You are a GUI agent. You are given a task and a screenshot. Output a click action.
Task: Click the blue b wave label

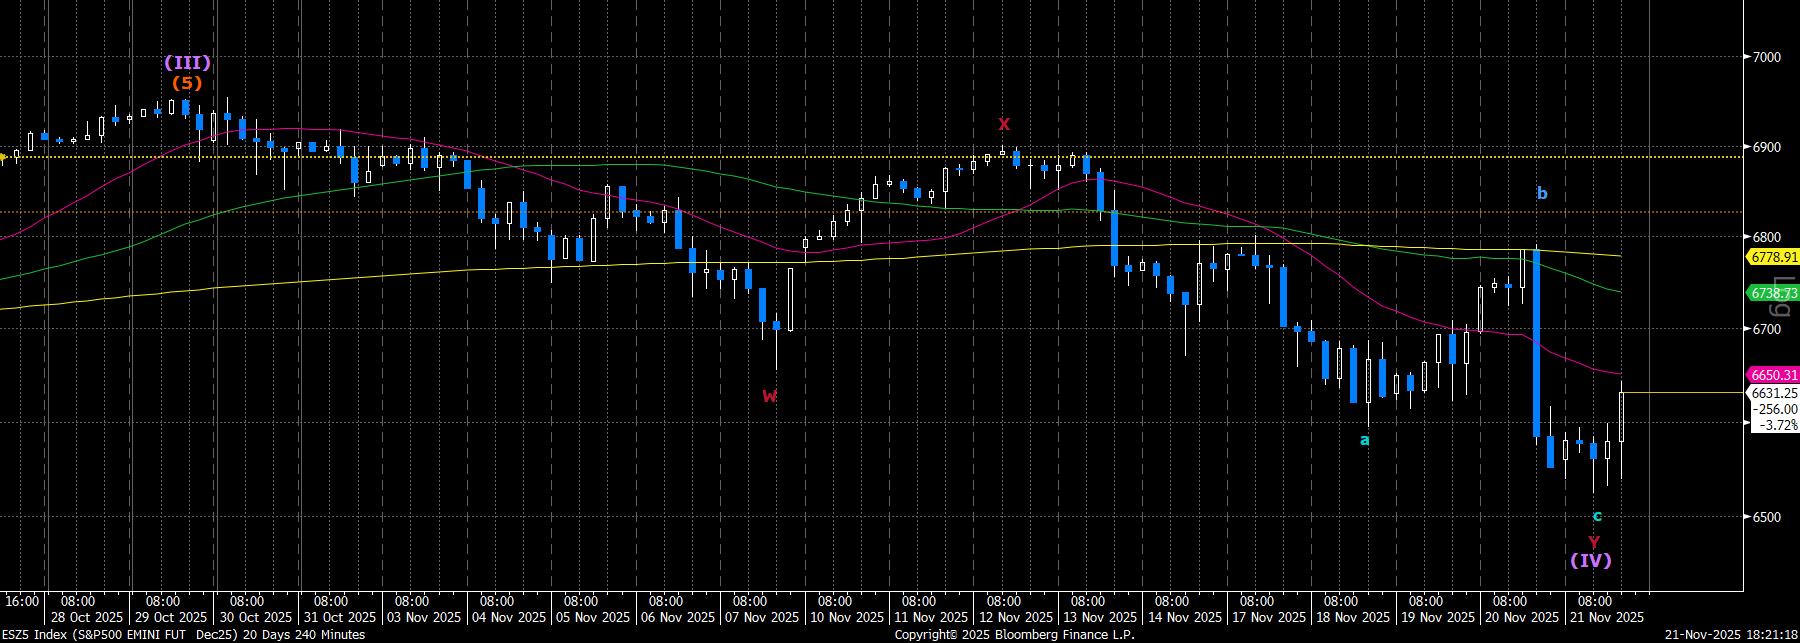point(1541,193)
